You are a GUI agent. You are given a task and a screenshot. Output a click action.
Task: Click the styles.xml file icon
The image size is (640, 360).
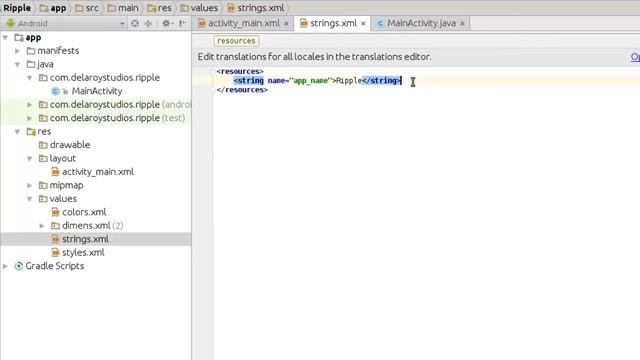click(x=56, y=253)
